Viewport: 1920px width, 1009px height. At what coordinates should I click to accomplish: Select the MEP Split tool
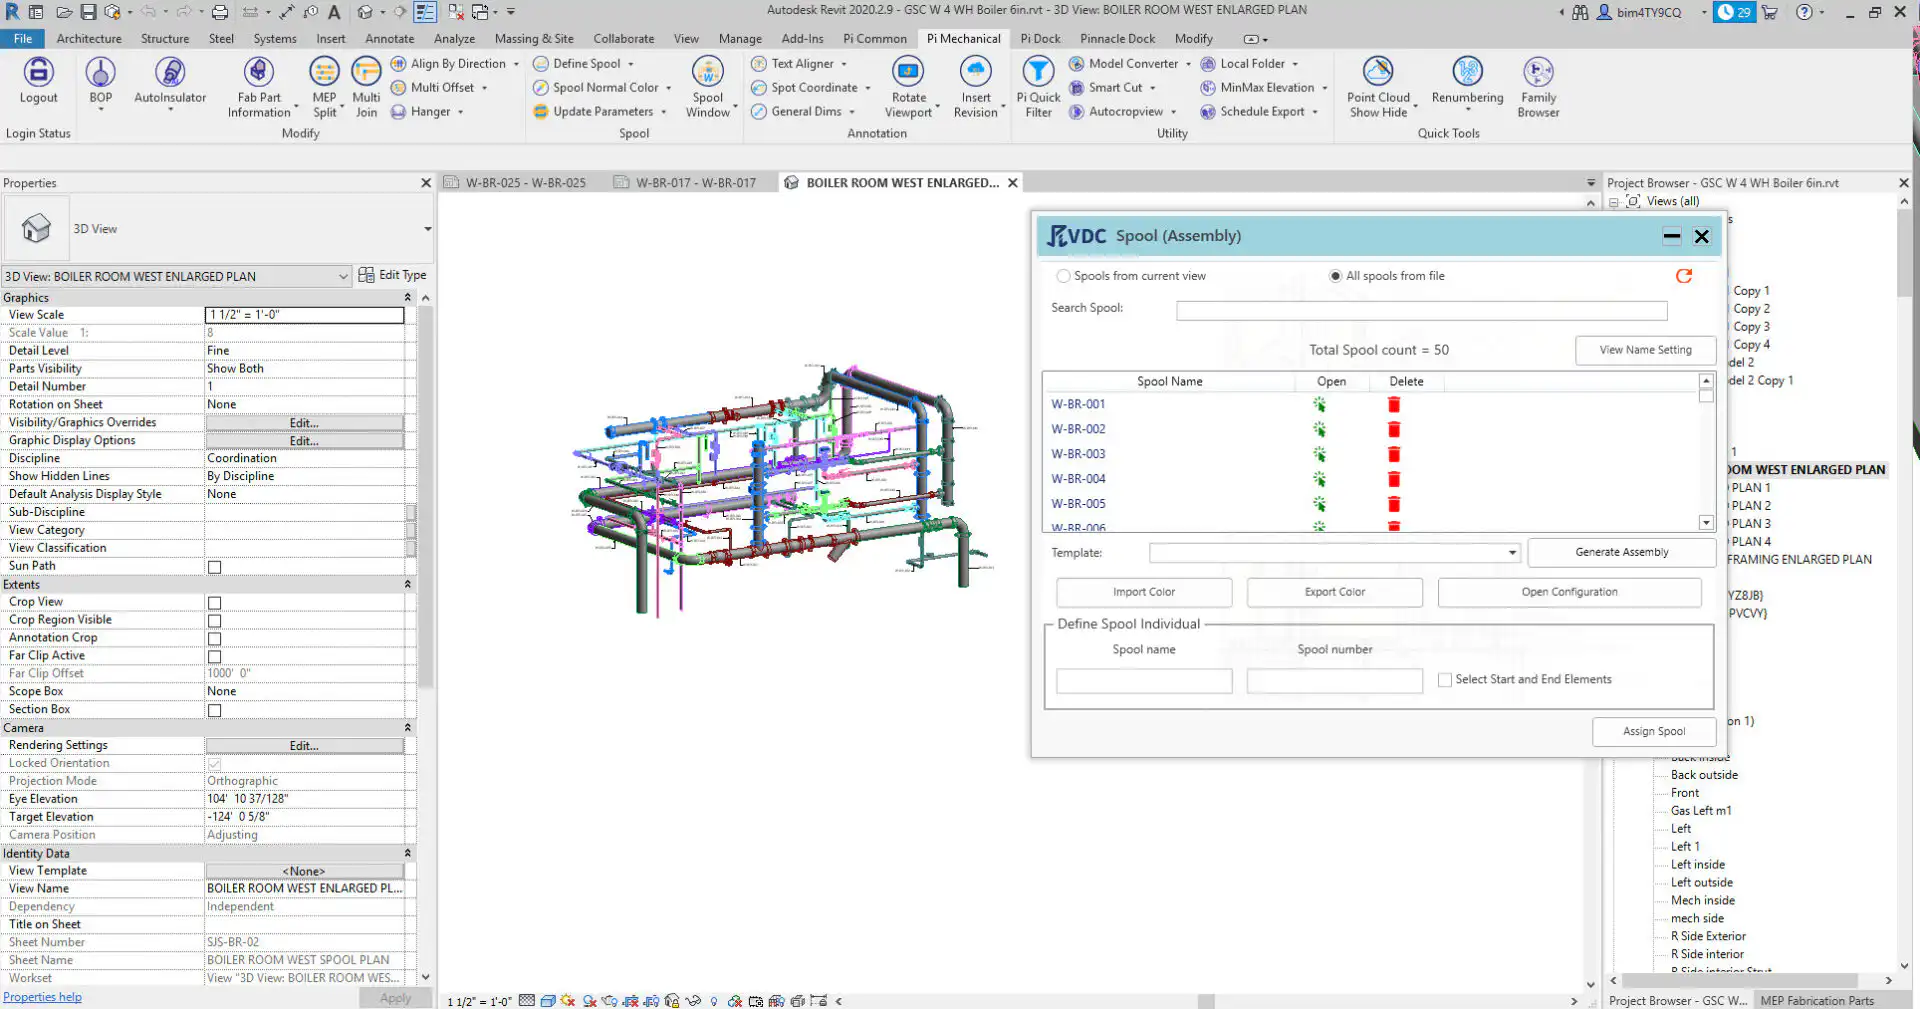pos(324,87)
